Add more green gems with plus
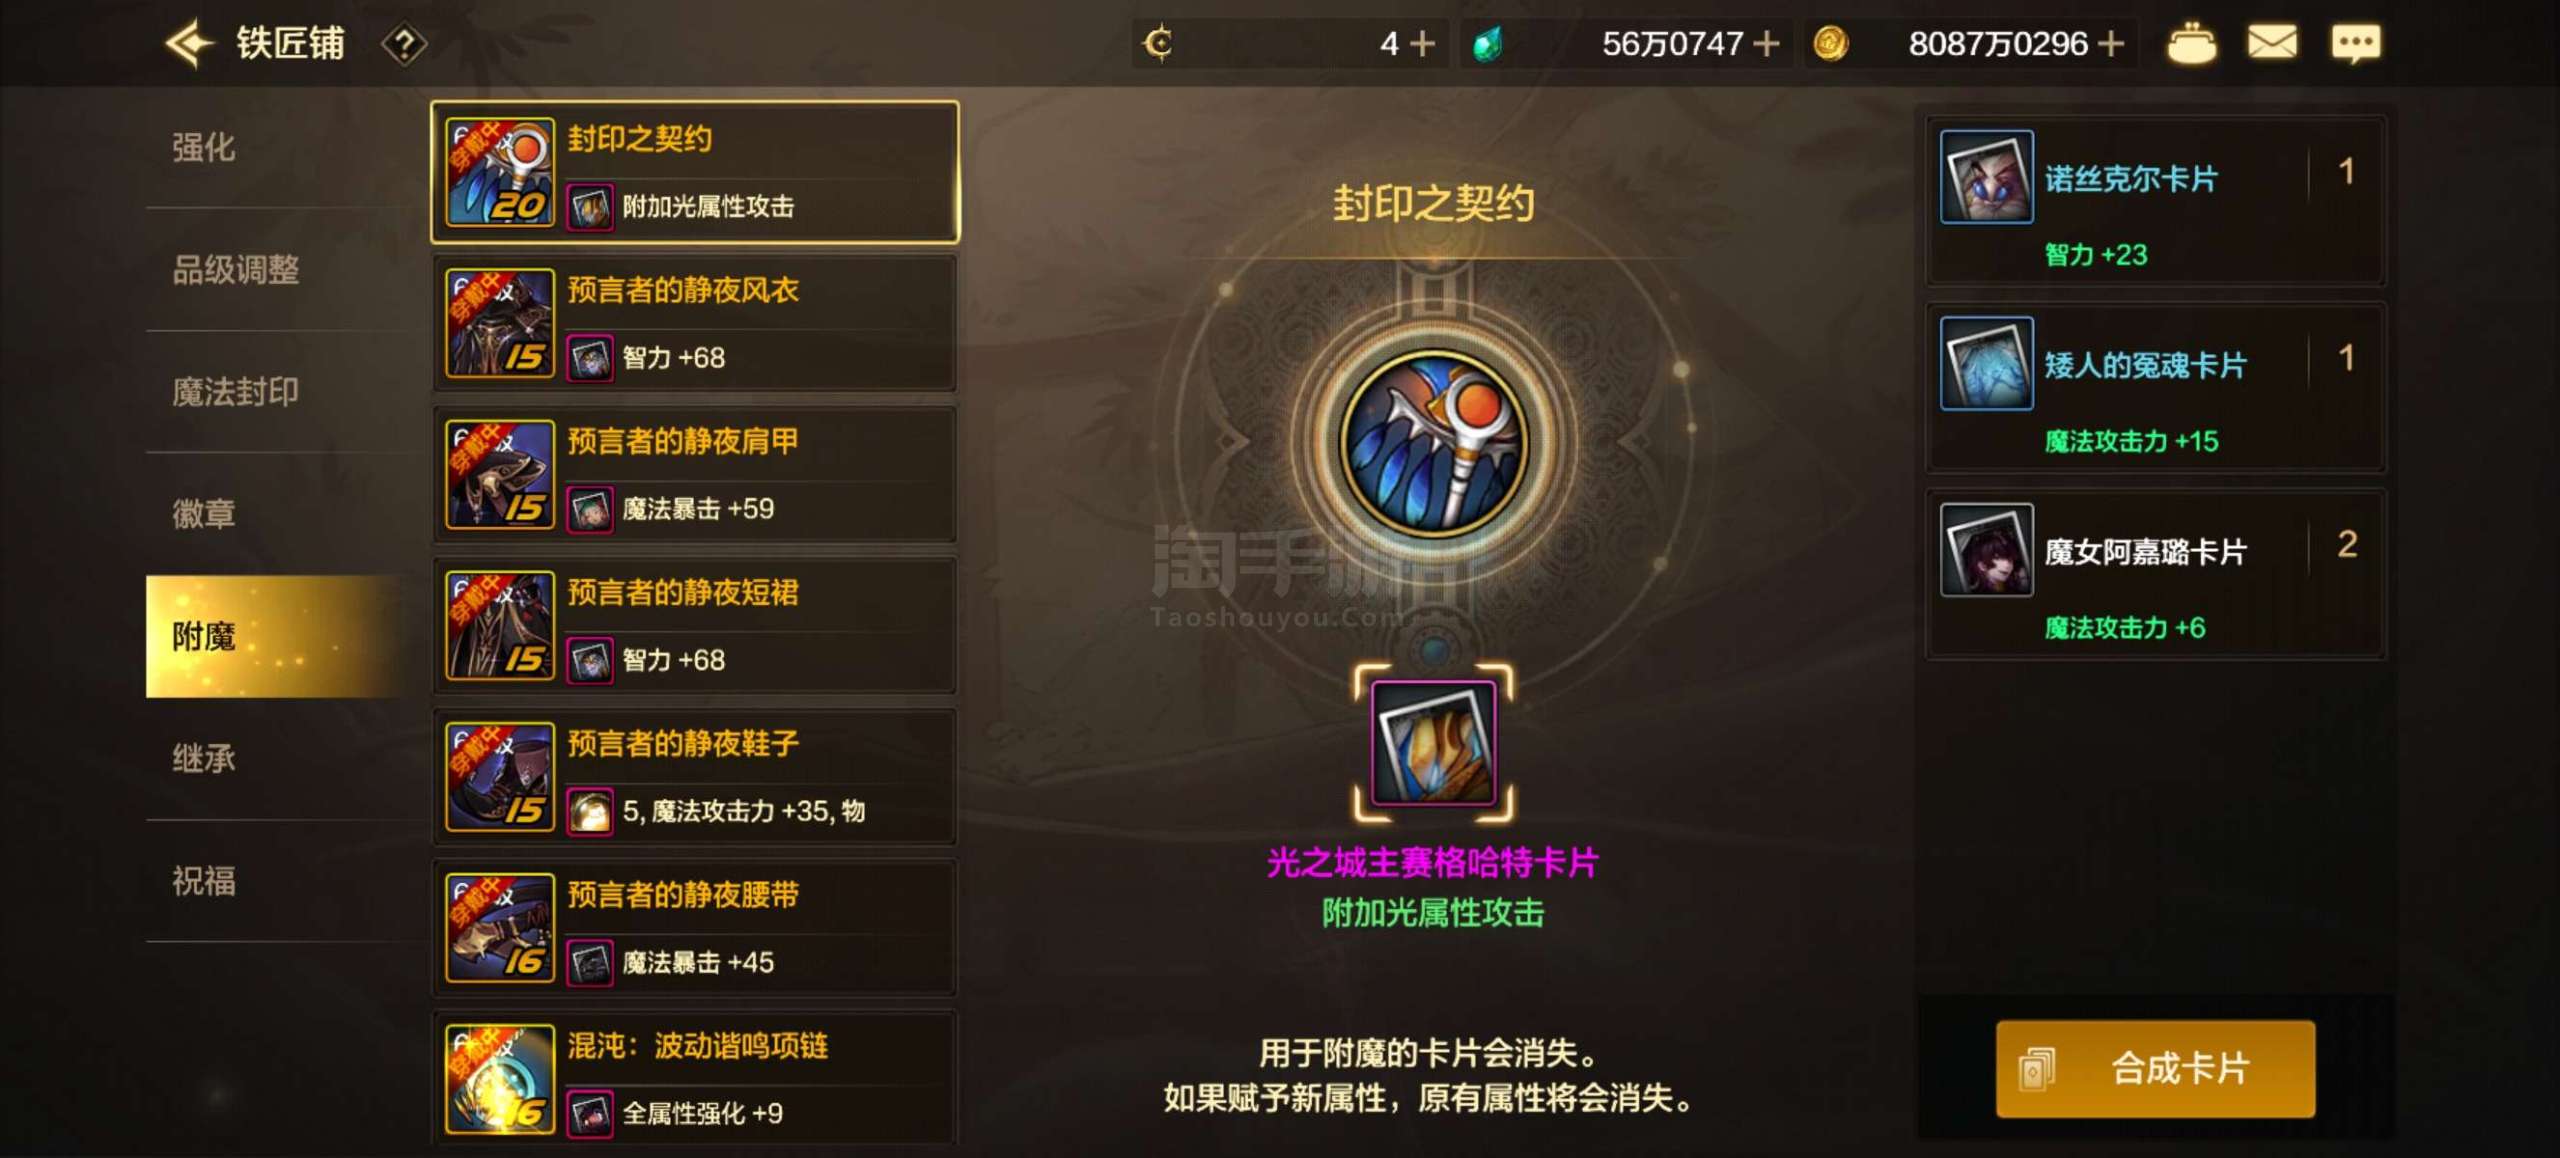Screen dimensions: 2560x1158 click(x=1766, y=44)
